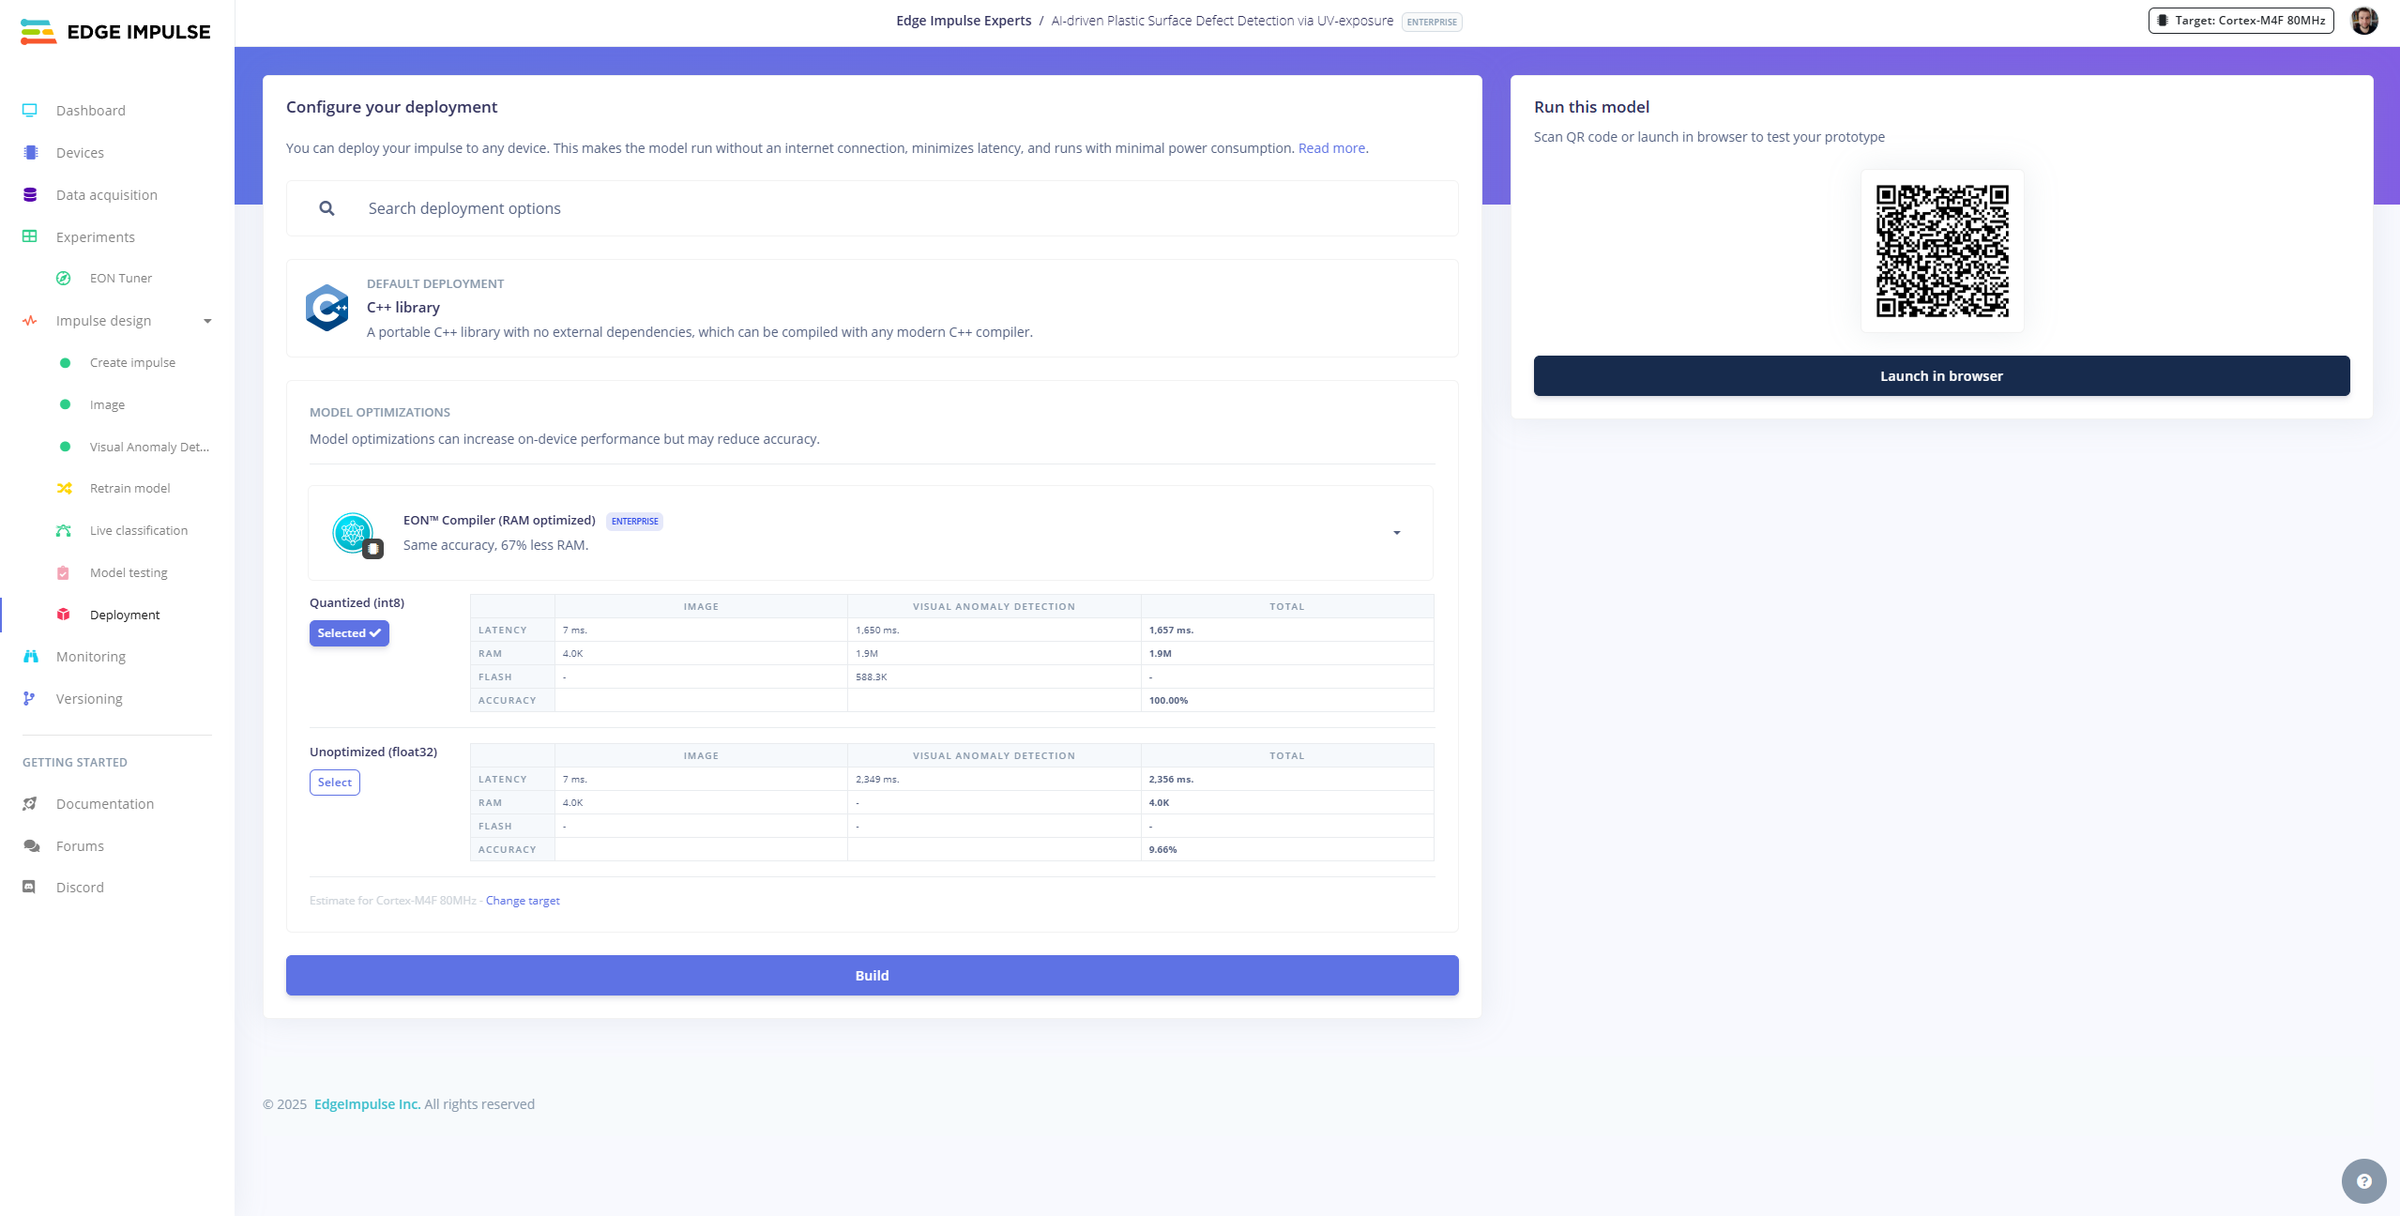Open the user profile avatar
The image size is (2400, 1216).
coord(2365,20)
